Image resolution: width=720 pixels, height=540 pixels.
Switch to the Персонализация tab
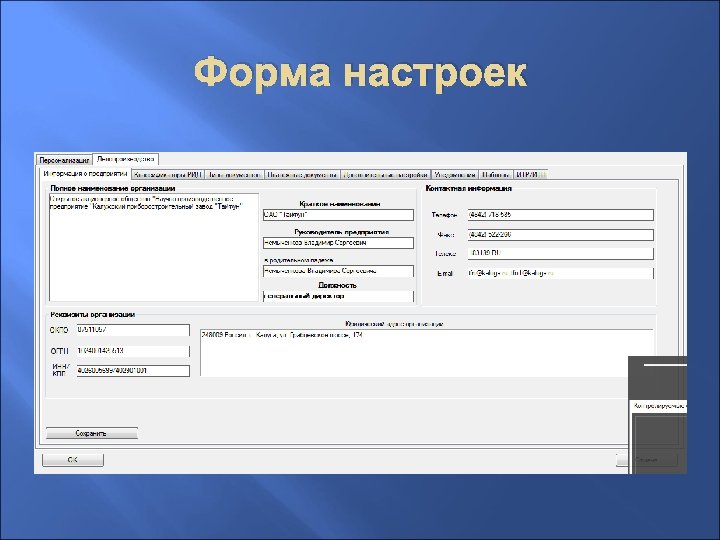point(64,160)
